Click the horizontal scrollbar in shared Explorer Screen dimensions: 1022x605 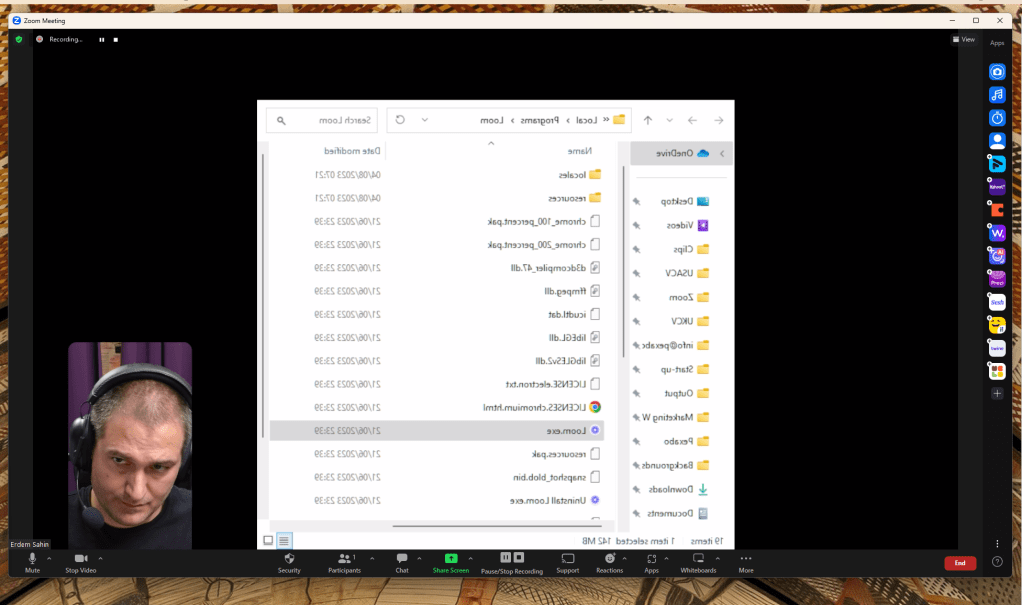tap(497, 525)
